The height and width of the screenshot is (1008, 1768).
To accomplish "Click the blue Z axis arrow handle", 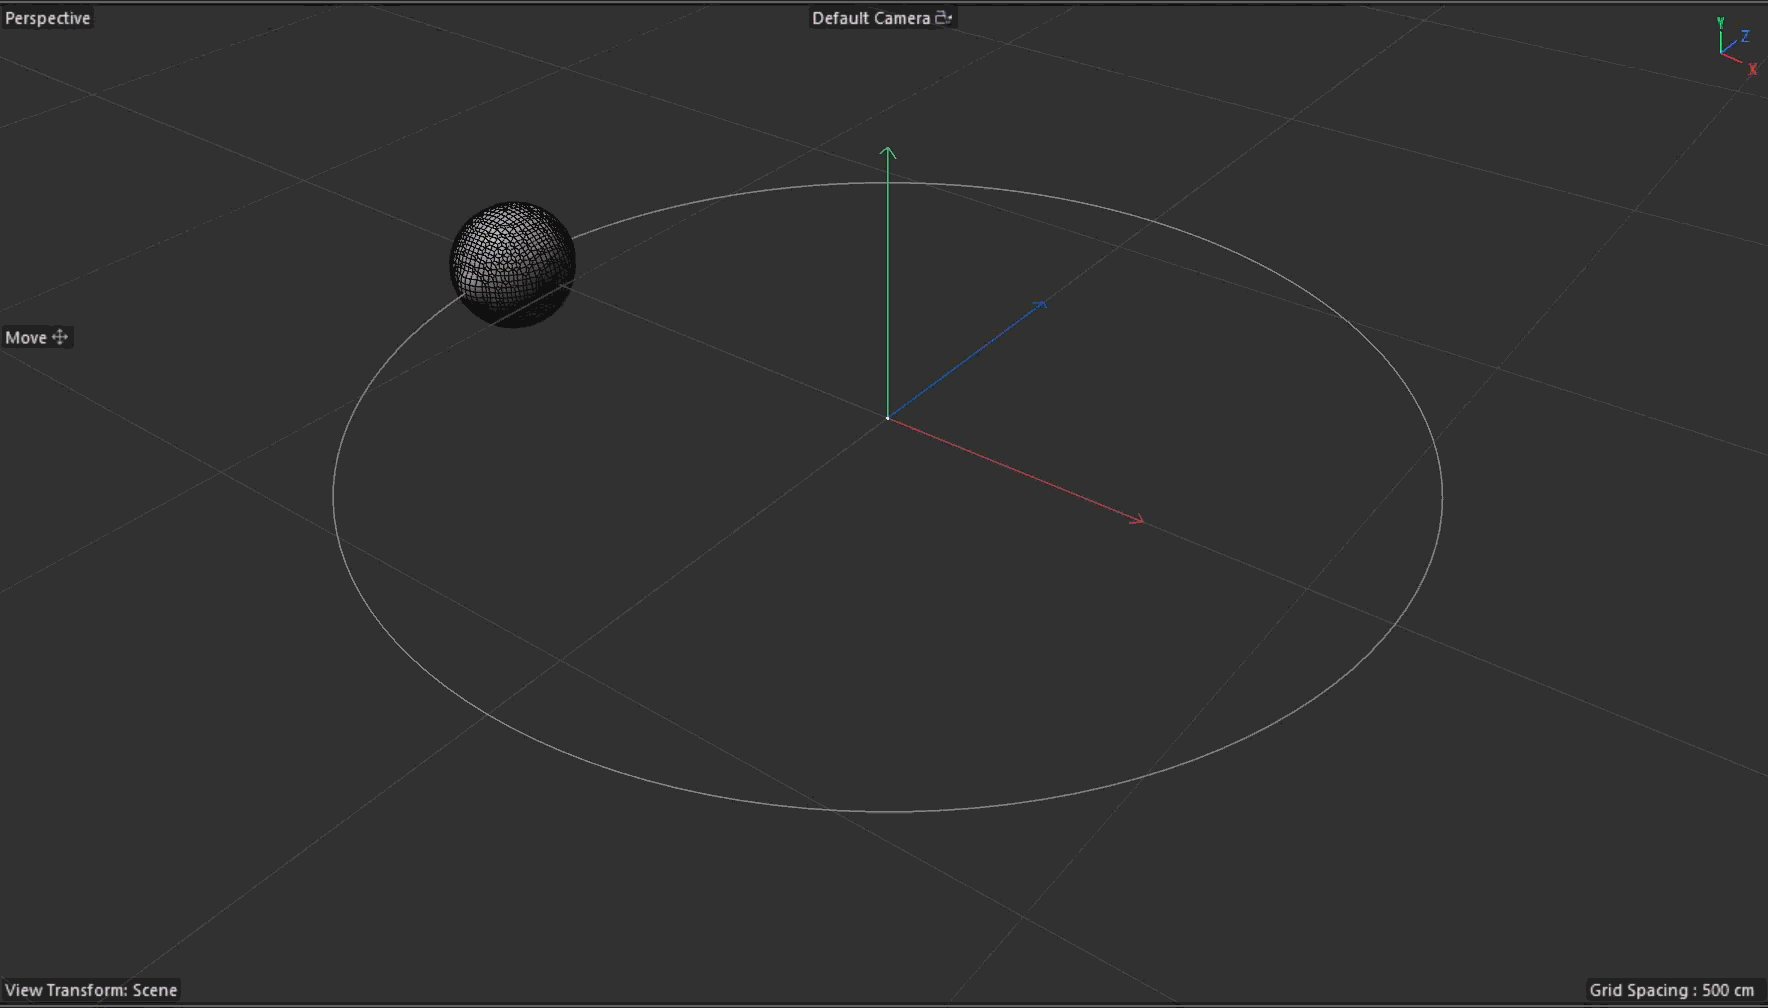I will (1040, 304).
